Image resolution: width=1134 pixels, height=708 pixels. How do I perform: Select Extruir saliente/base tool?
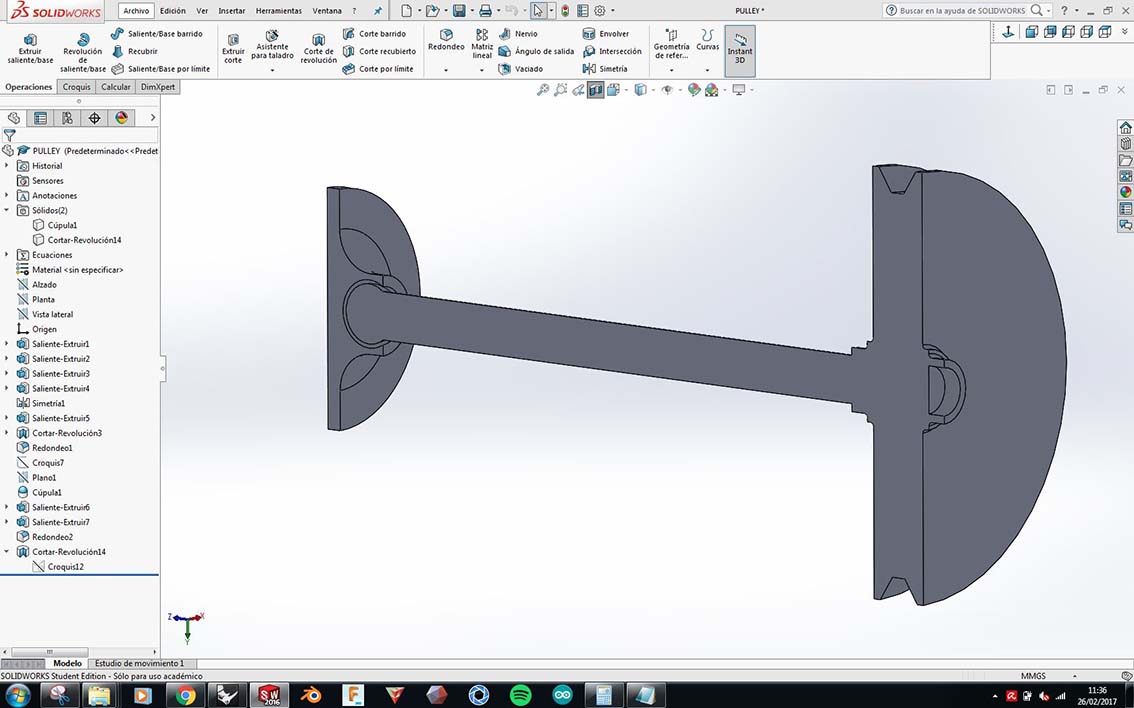[x=30, y=48]
